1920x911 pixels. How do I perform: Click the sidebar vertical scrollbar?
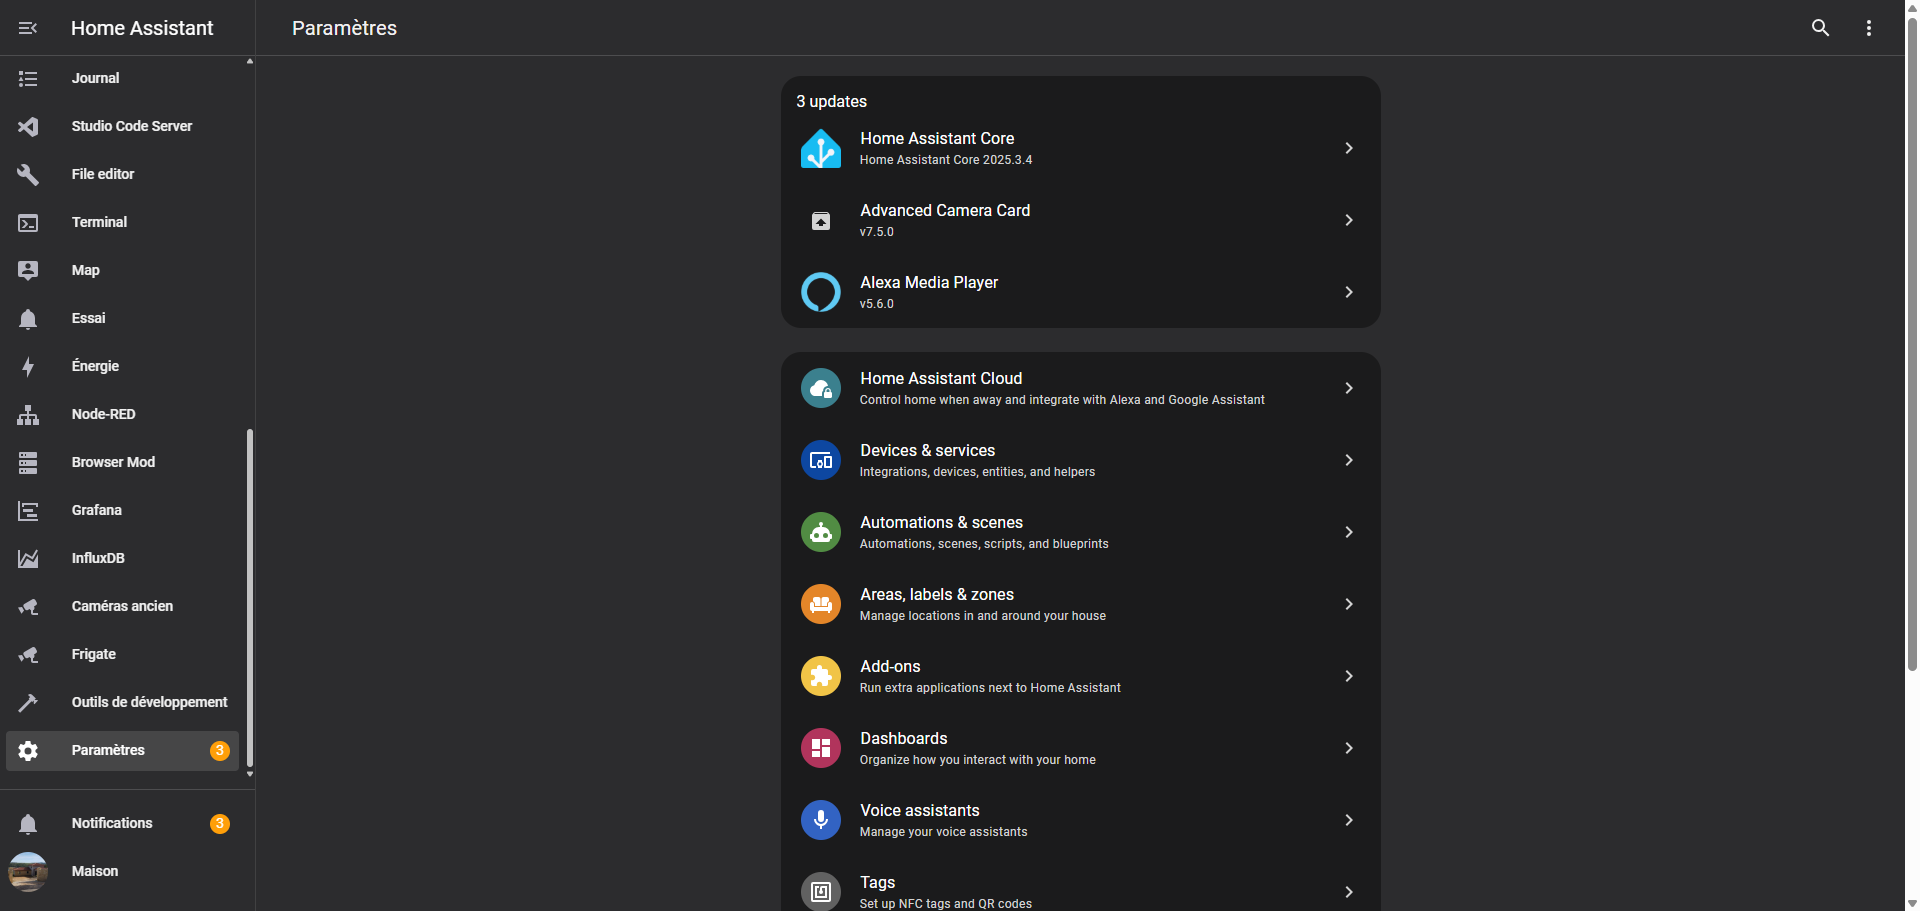point(250,597)
